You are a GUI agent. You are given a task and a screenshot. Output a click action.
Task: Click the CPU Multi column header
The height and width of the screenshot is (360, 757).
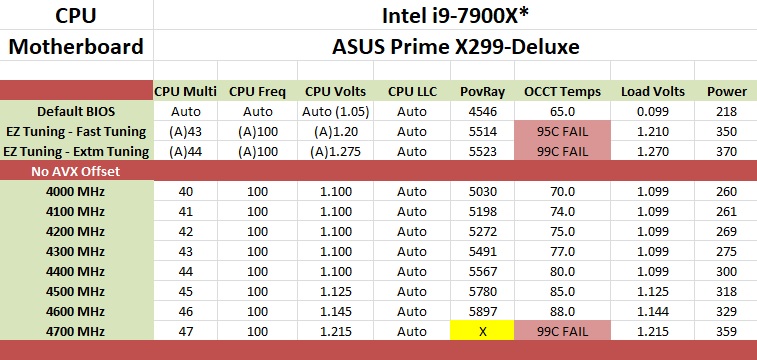tap(185, 91)
